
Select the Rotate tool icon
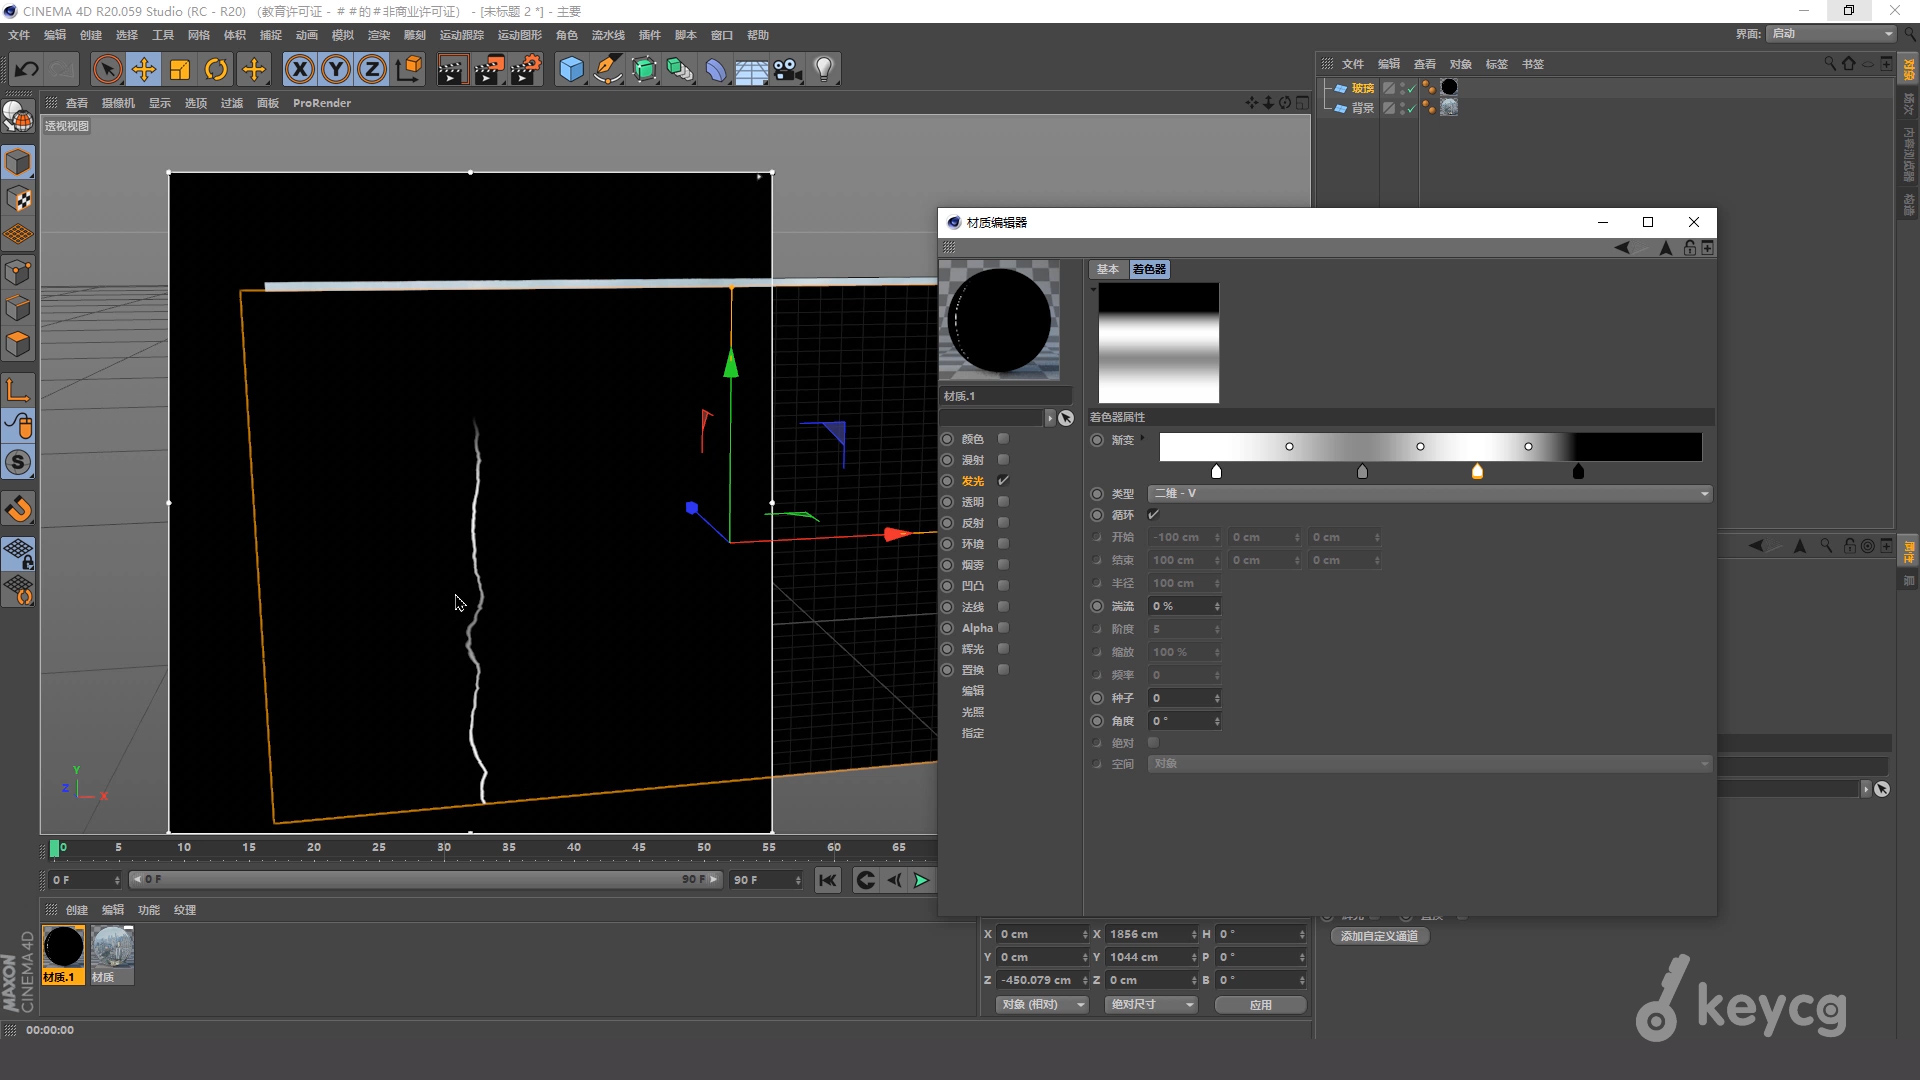(216, 69)
